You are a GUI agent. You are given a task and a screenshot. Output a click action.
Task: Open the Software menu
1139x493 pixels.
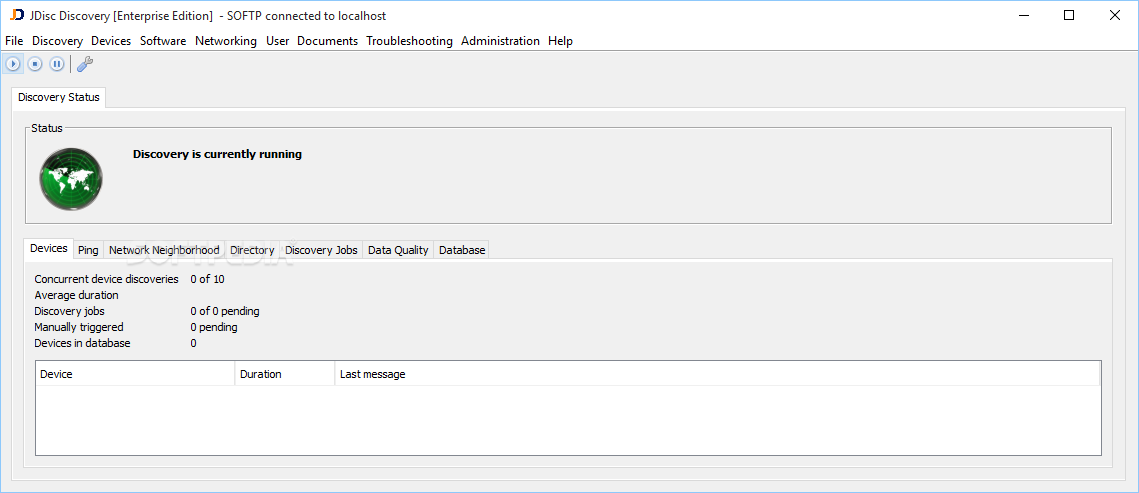[163, 41]
